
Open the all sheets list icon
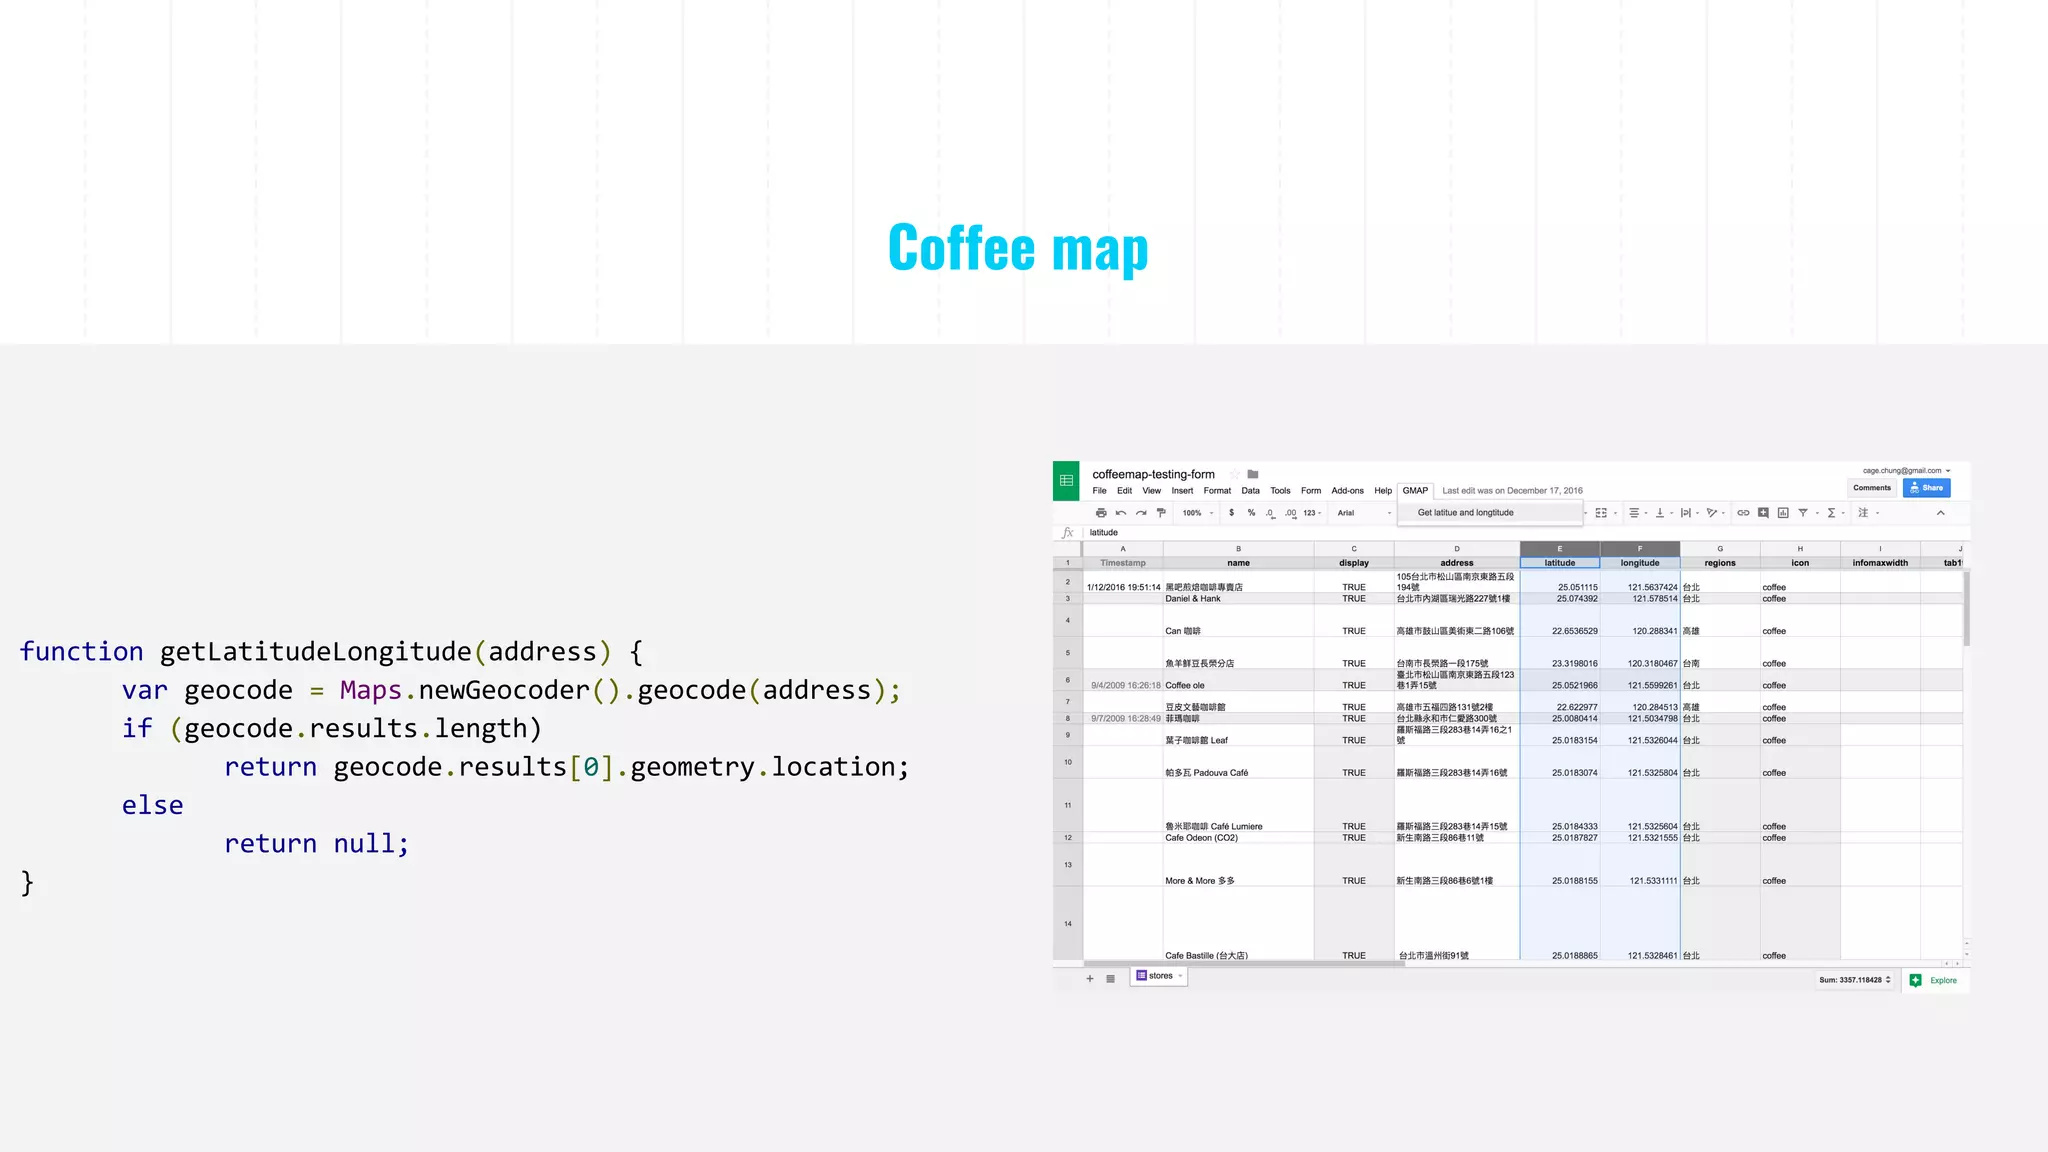(1110, 979)
